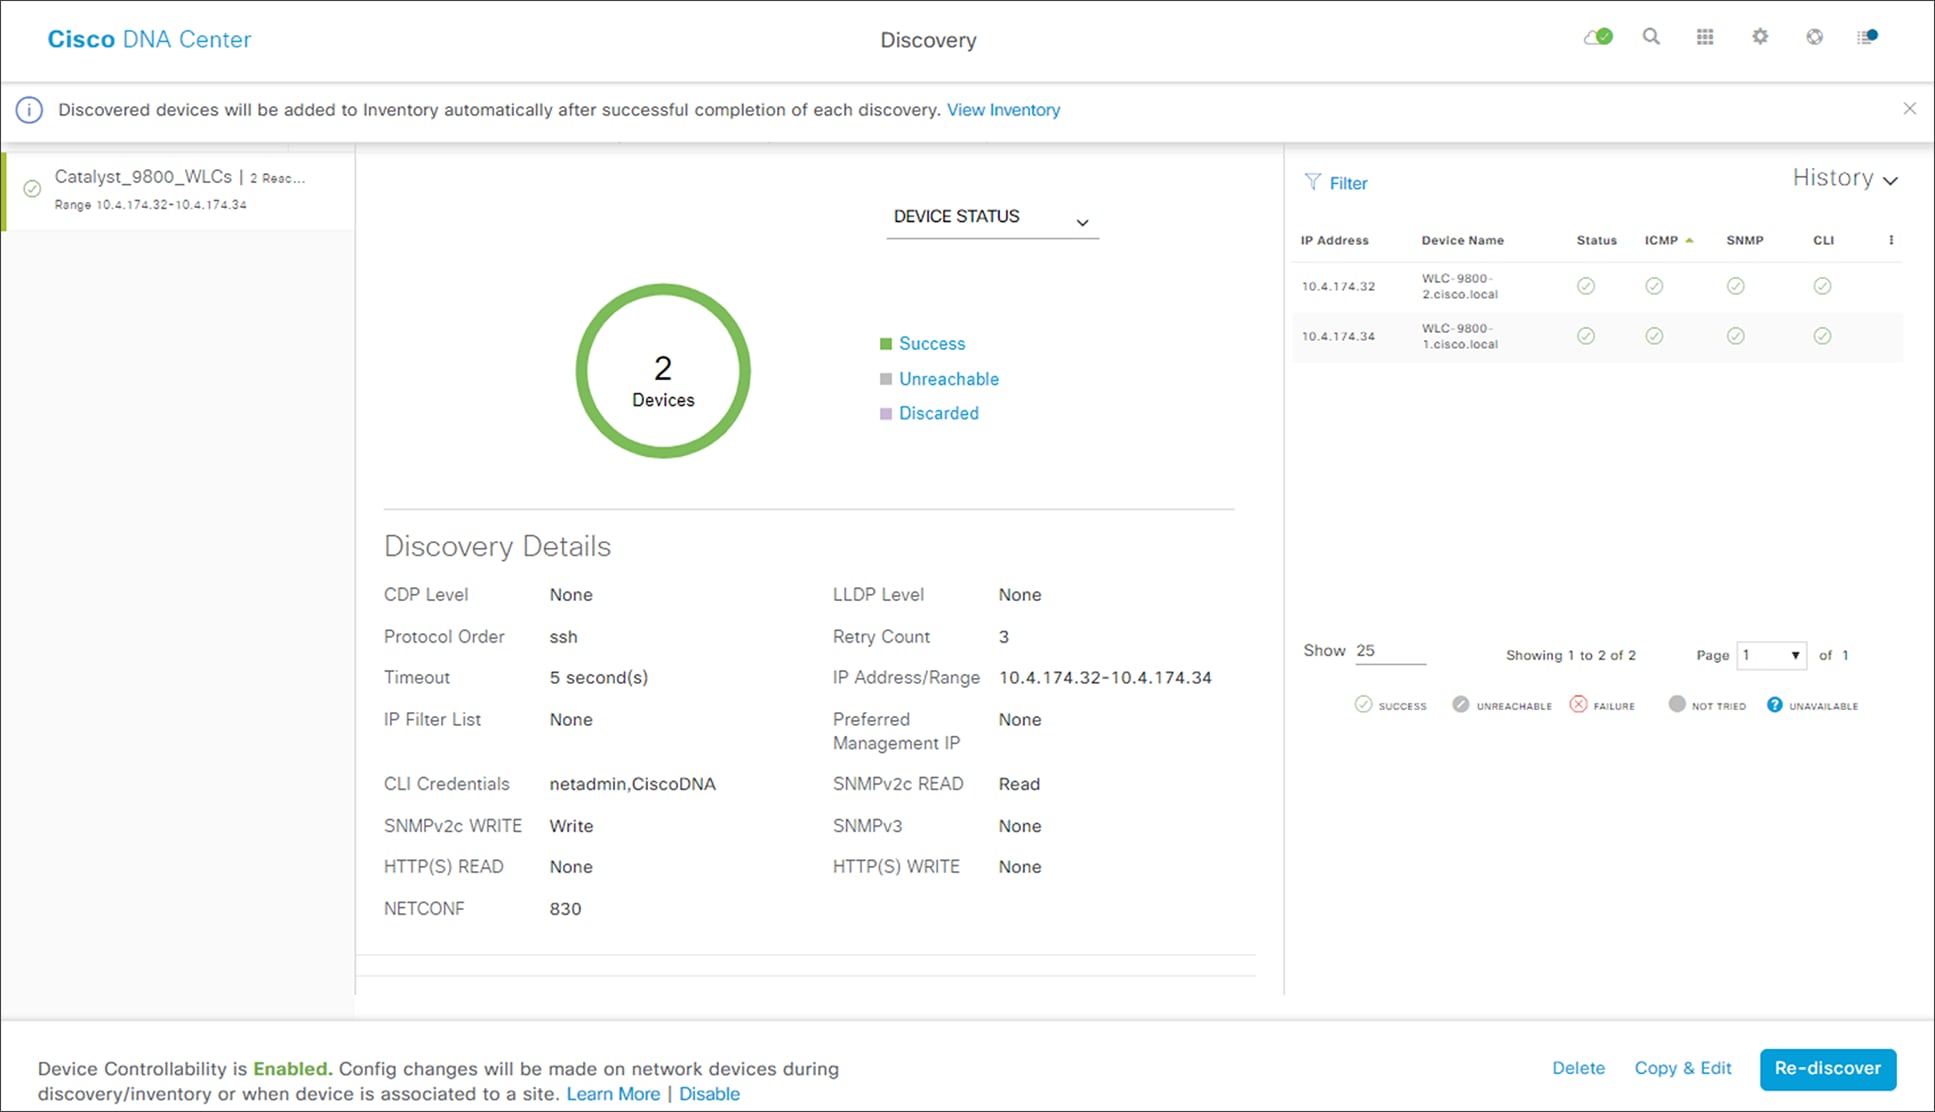
Task: Open the search magnifier icon
Action: (x=1651, y=37)
